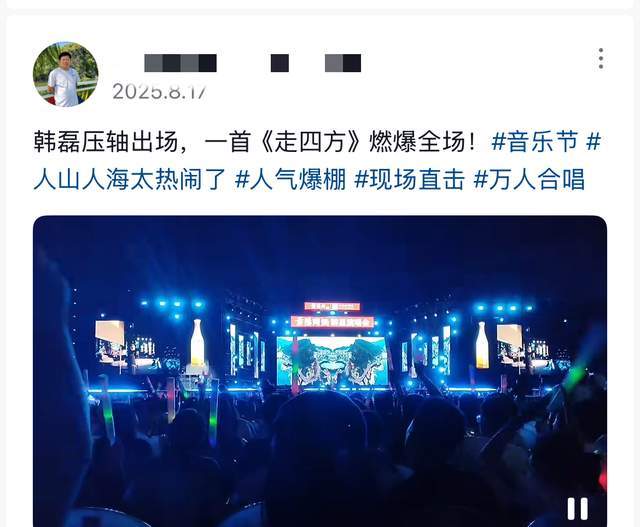Open the #现场直击 hashtag
Screen dimensions: 640x527
(x=410, y=179)
